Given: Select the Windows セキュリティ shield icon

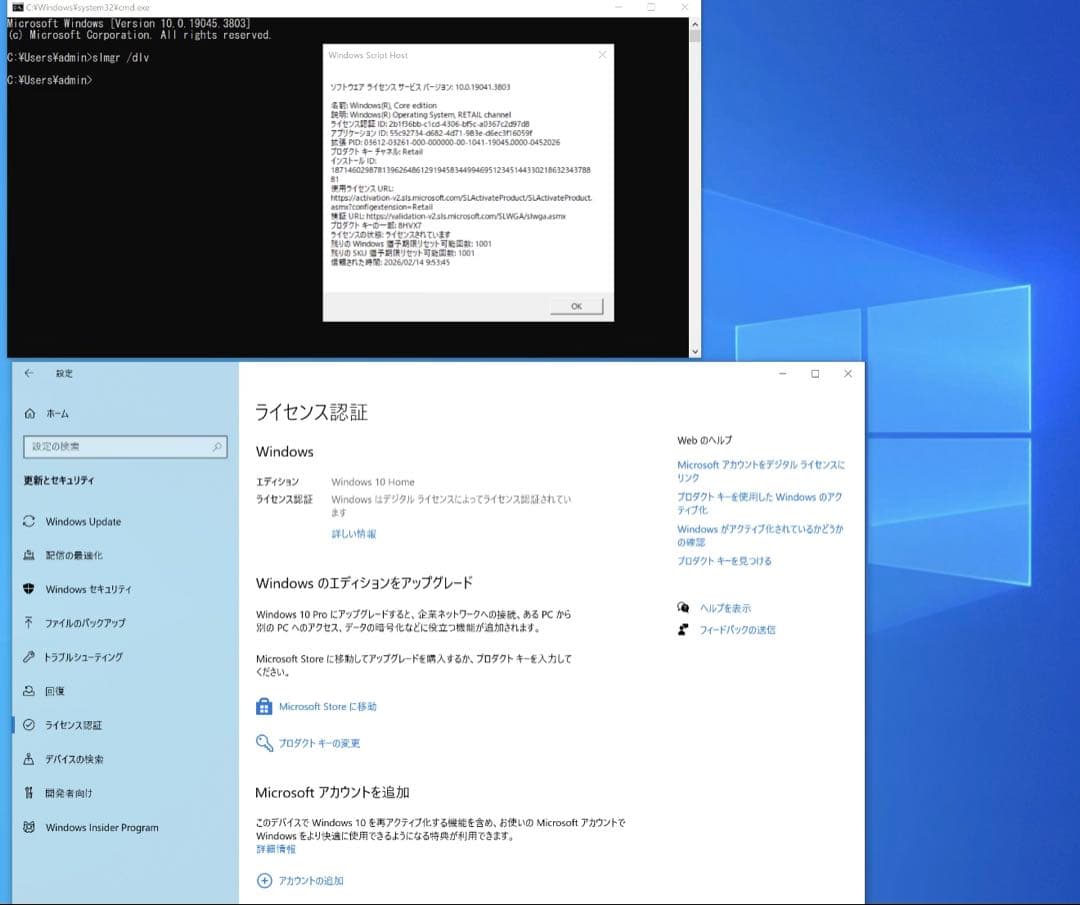Looking at the screenshot, I should pyautogui.click(x=29, y=589).
